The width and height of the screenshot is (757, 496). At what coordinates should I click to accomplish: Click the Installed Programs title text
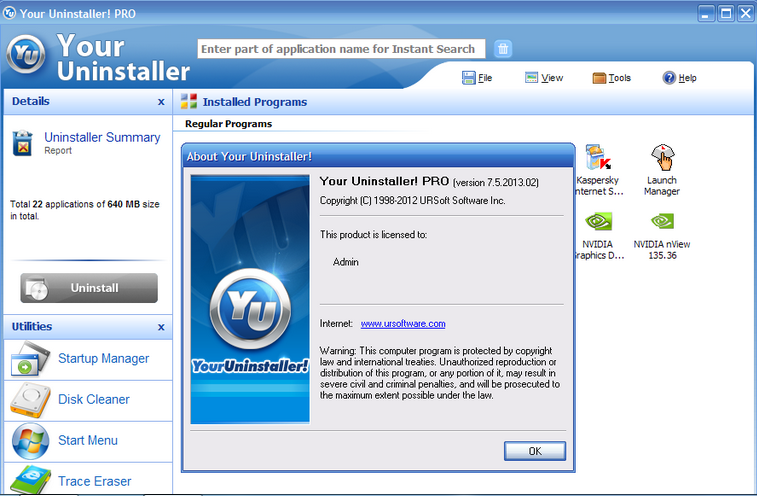tap(254, 102)
